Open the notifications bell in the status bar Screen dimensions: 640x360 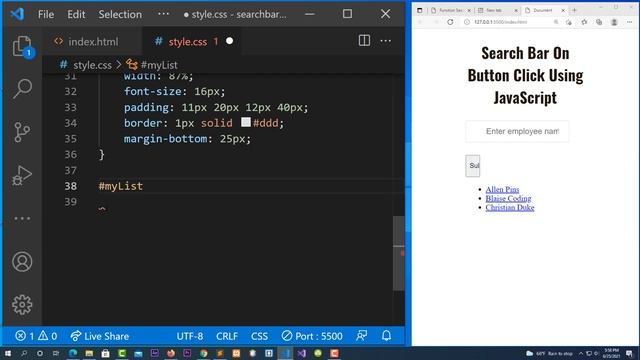(x=386, y=336)
